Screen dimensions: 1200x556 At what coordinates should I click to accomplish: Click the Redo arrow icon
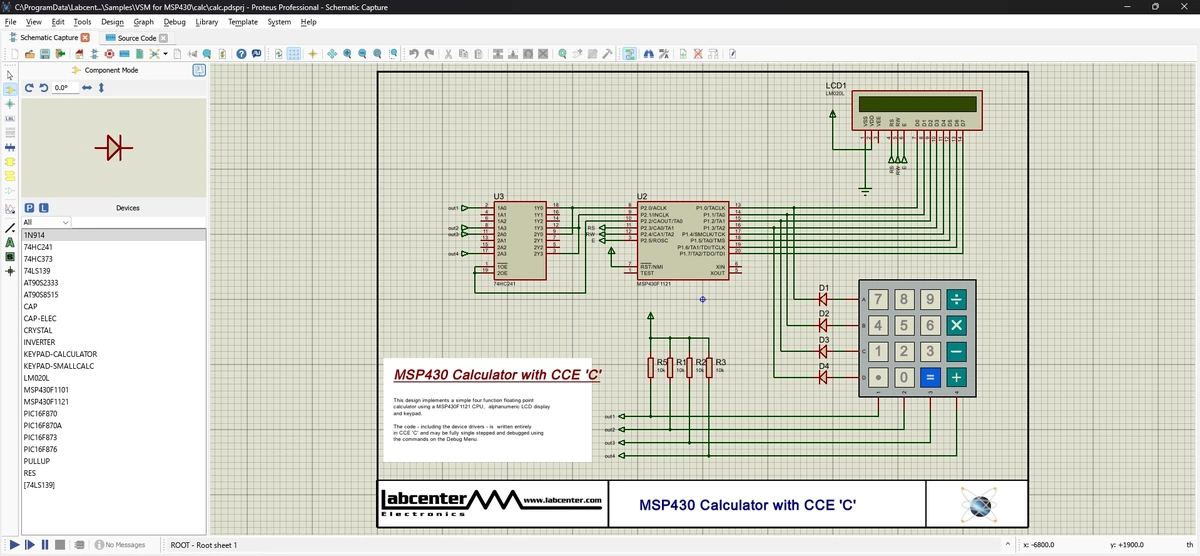coord(430,53)
